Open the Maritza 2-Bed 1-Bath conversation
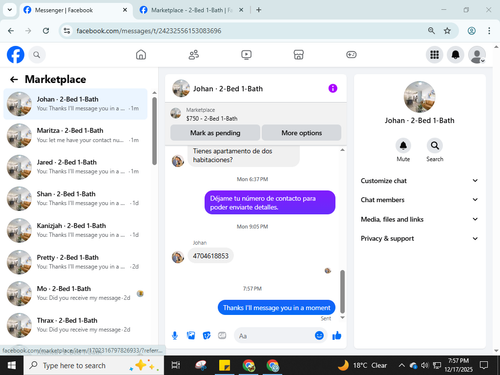The image size is (500, 375). point(75,135)
